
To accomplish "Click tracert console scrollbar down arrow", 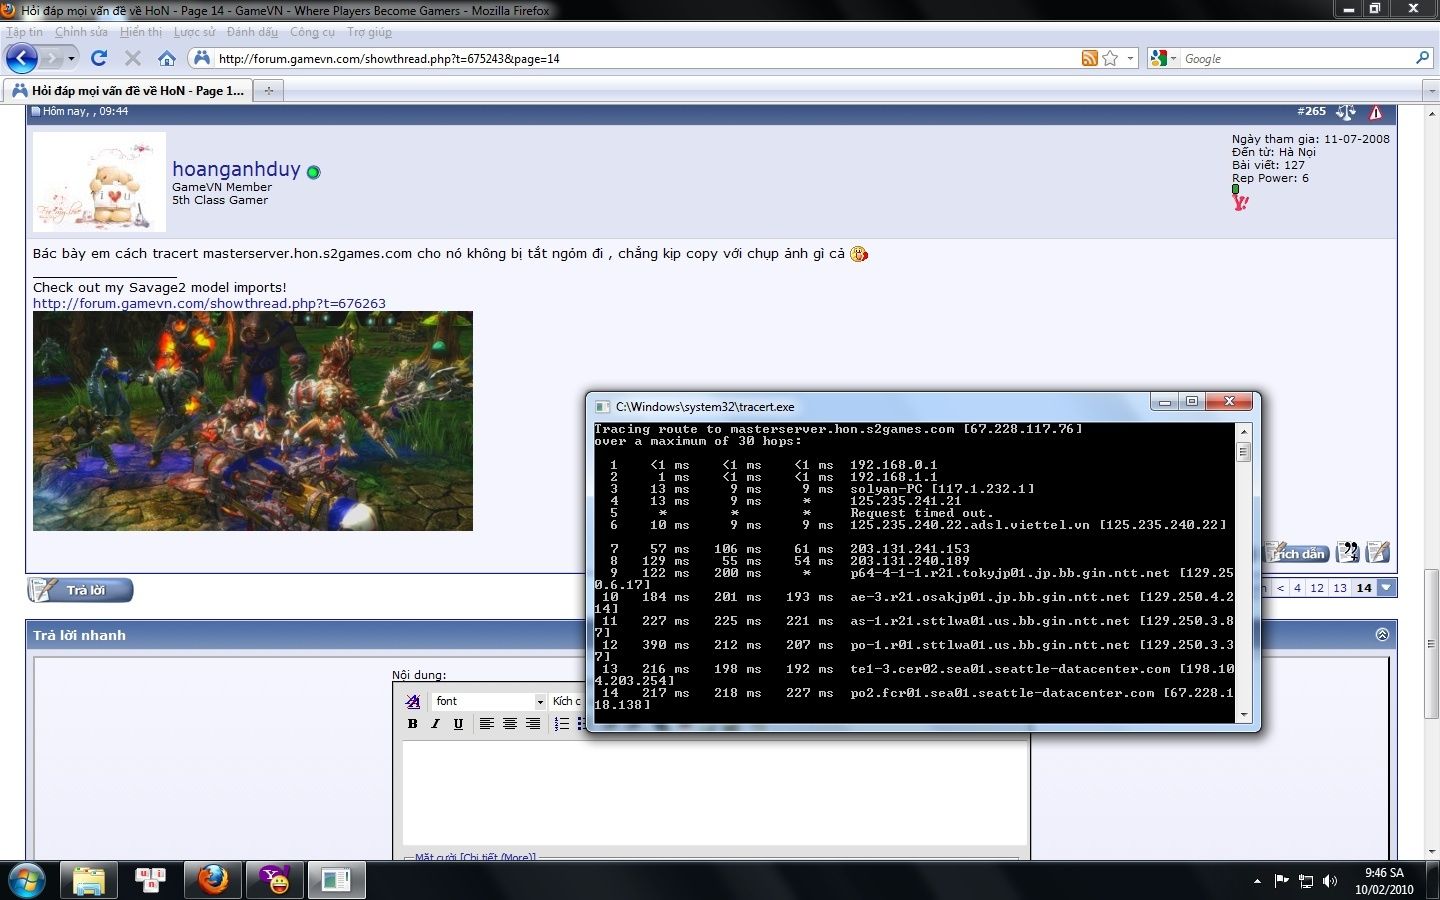I will 1244,714.
